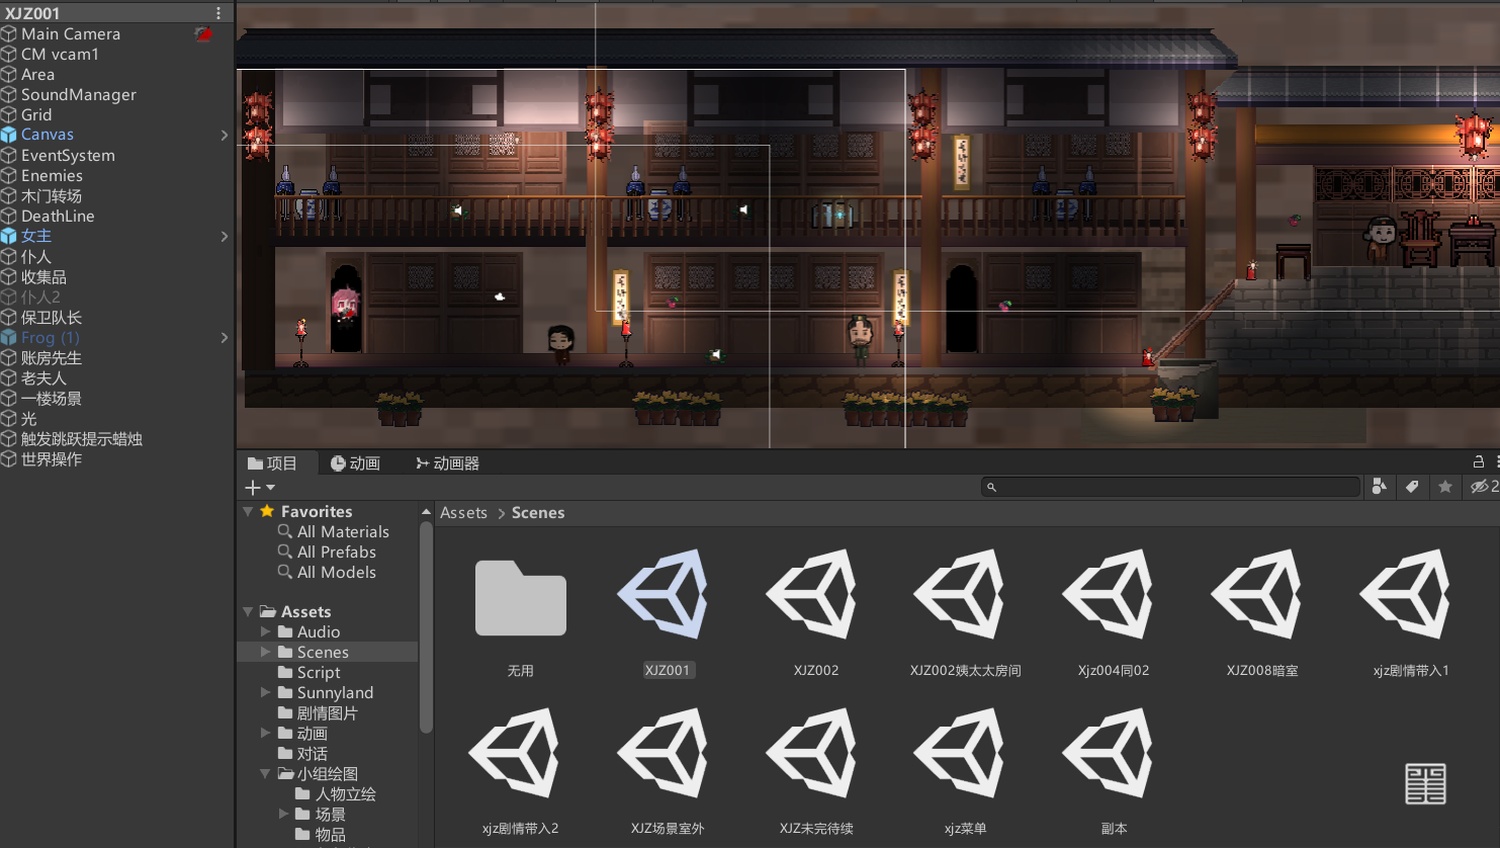Select the XJZ002 scene asset icon
Image resolution: width=1500 pixels, height=848 pixels.
pos(815,595)
